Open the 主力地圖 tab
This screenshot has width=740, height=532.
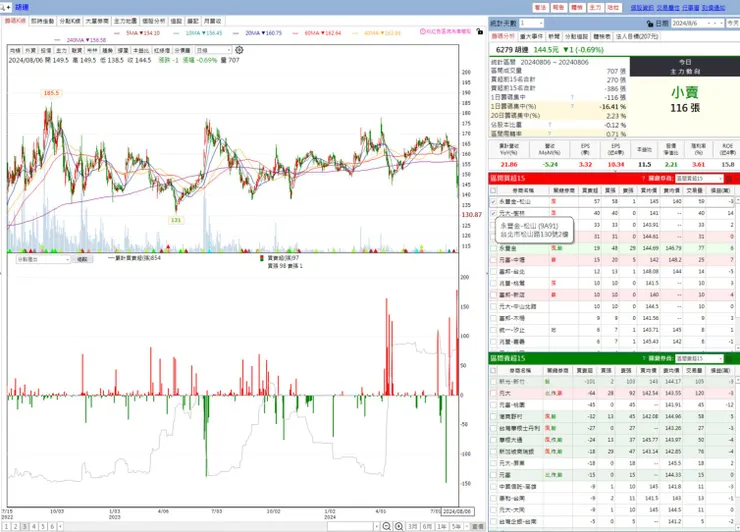pos(126,21)
